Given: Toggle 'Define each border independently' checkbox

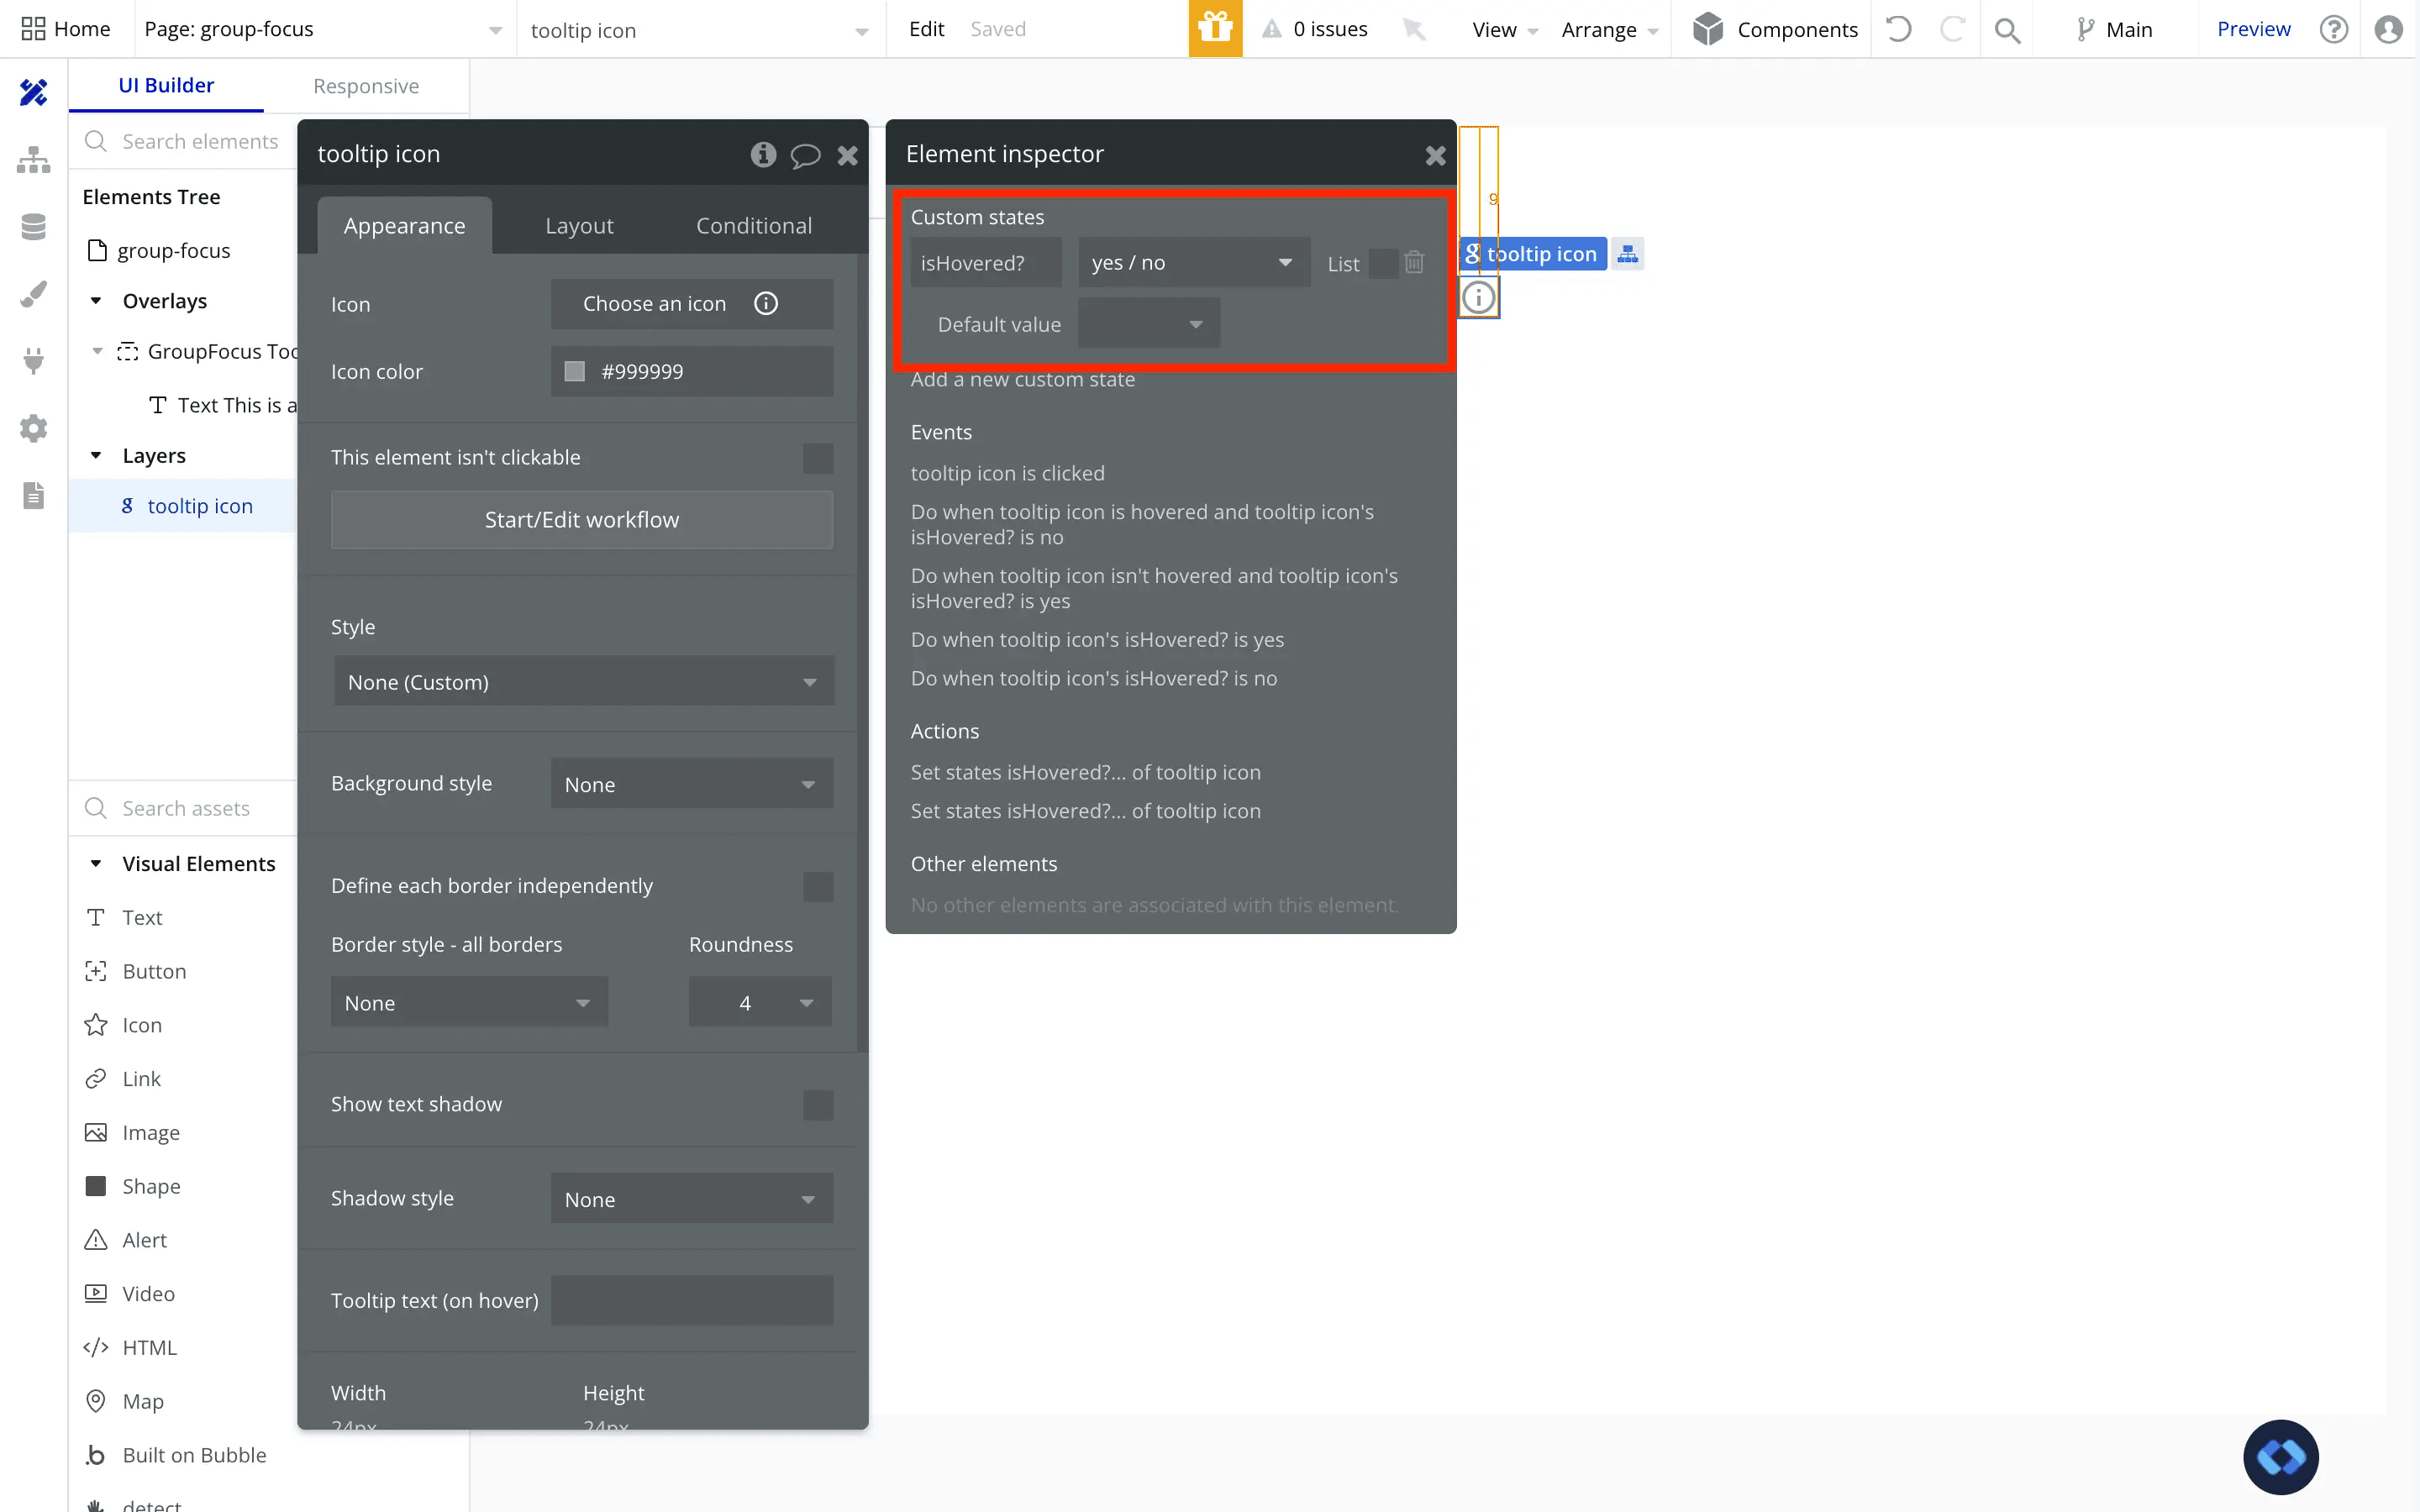Looking at the screenshot, I should 818,886.
